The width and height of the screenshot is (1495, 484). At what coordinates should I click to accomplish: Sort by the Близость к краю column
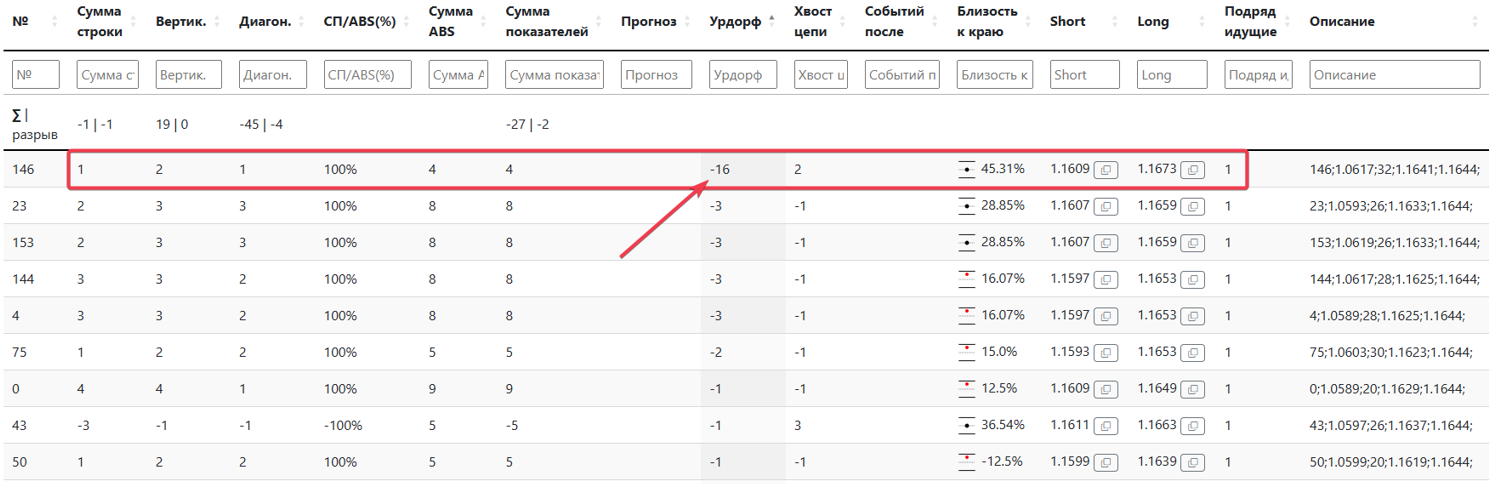point(987,22)
